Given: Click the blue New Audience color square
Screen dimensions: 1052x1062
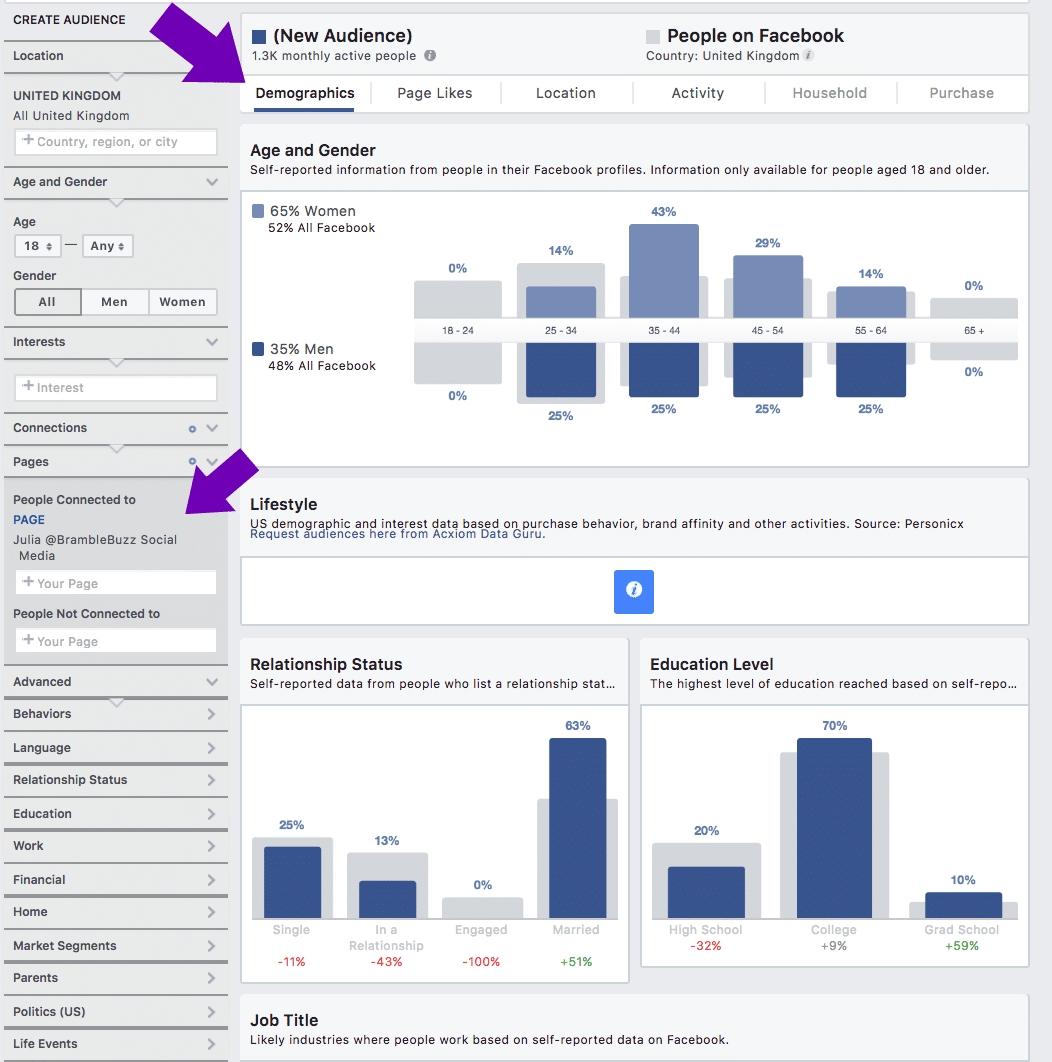Looking at the screenshot, I should [x=259, y=37].
